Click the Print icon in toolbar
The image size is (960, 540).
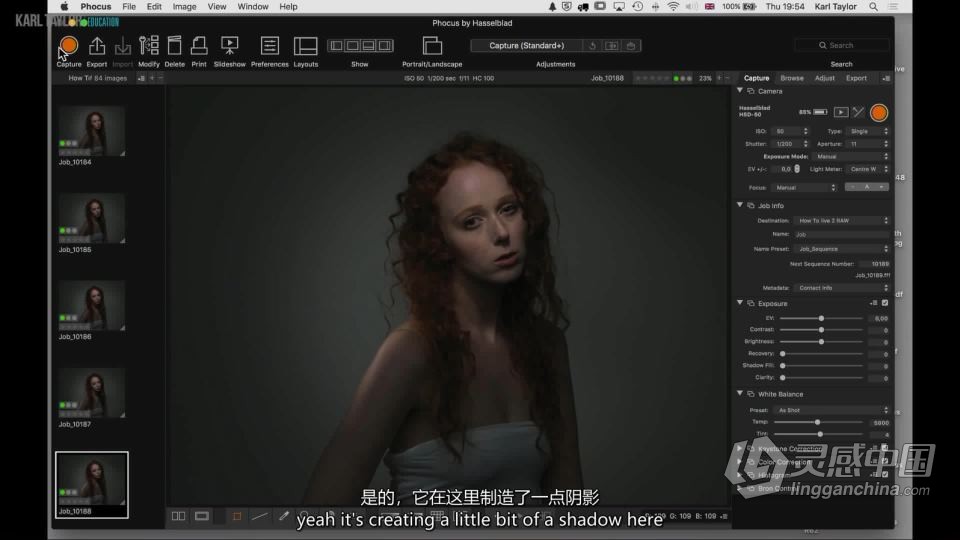(x=199, y=45)
